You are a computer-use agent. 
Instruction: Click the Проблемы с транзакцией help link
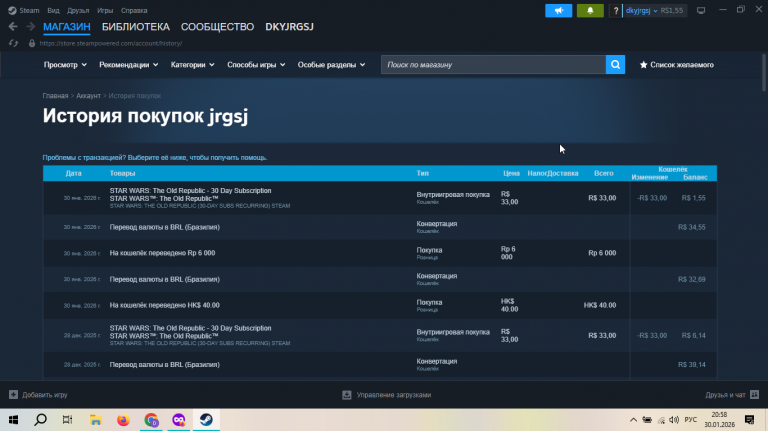[x=155, y=158]
